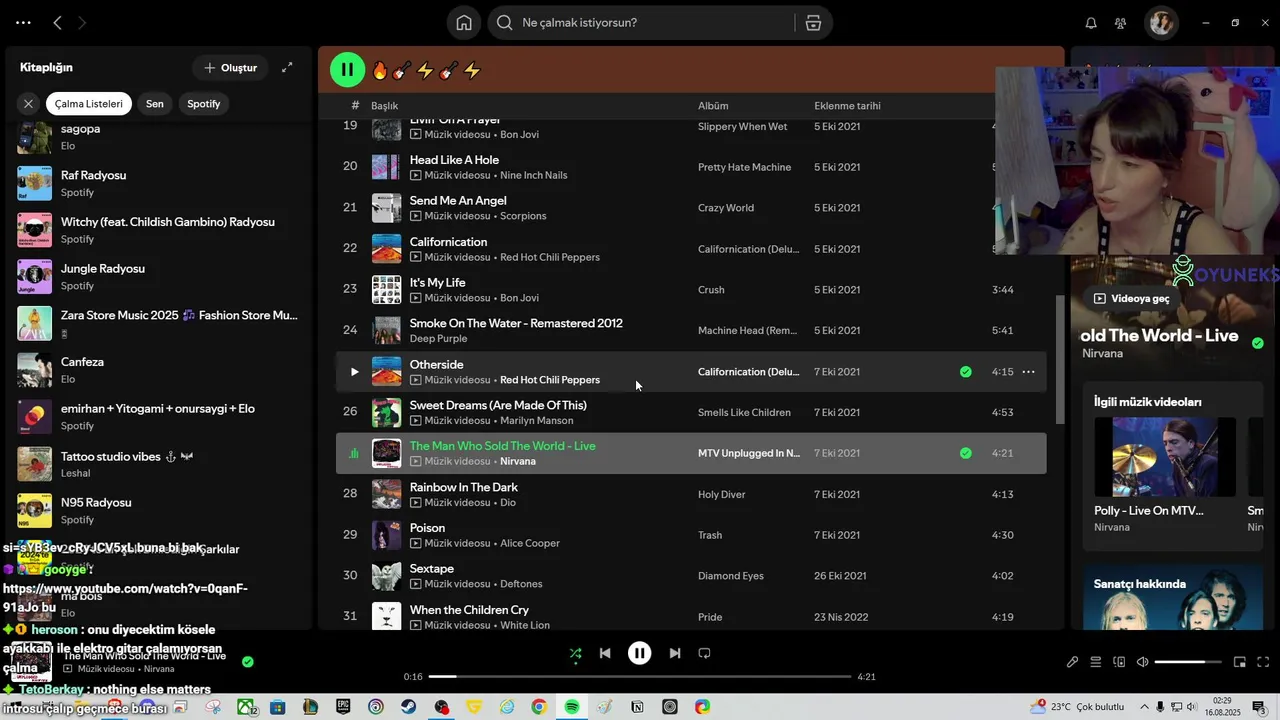Open Raf Radyosu playlist
The height and width of the screenshot is (720, 1280).
pyautogui.click(x=160, y=183)
